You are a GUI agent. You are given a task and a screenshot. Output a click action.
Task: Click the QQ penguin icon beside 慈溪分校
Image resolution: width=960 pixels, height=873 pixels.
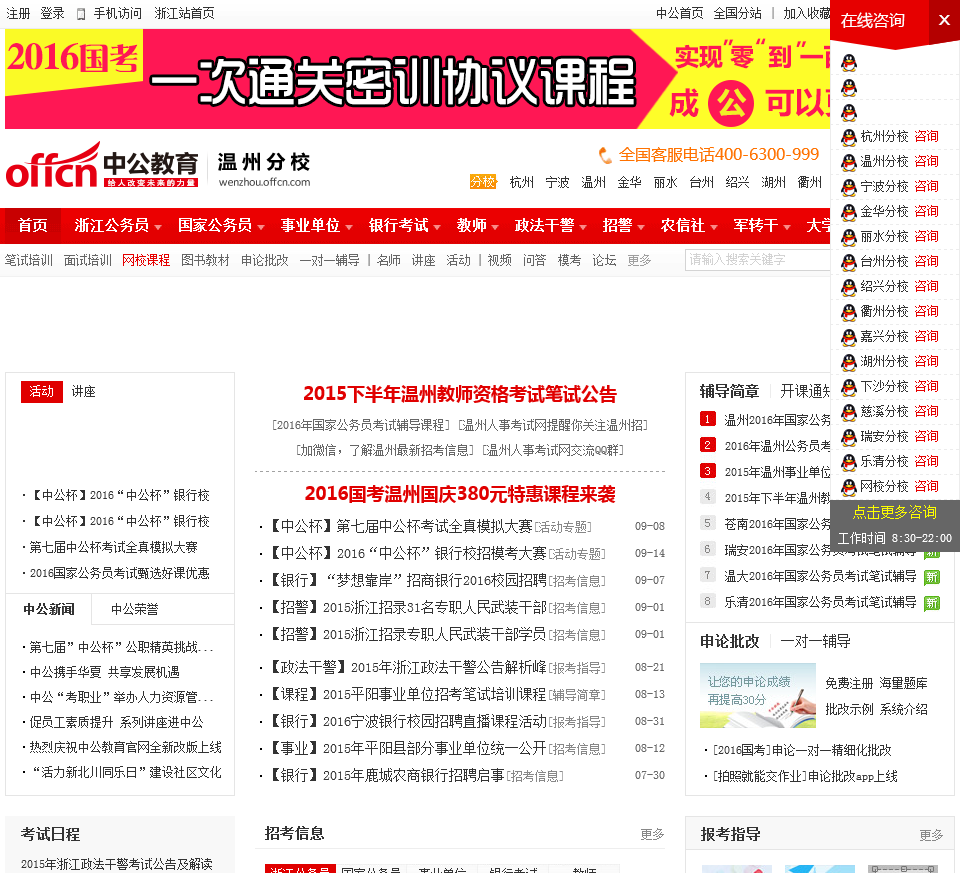[x=849, y=412]
